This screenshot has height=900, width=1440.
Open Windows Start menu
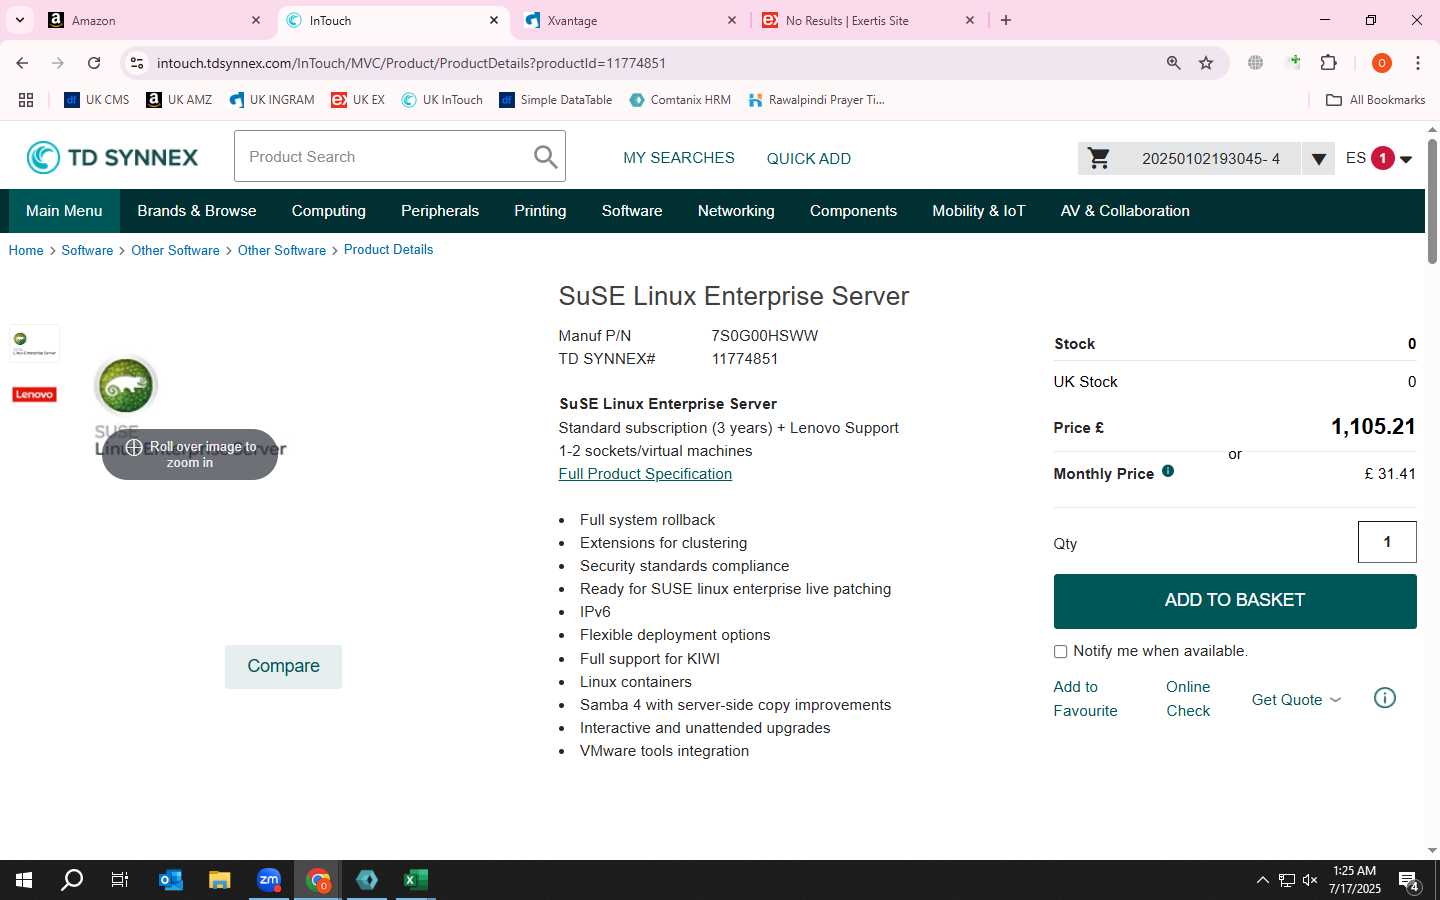24,880
